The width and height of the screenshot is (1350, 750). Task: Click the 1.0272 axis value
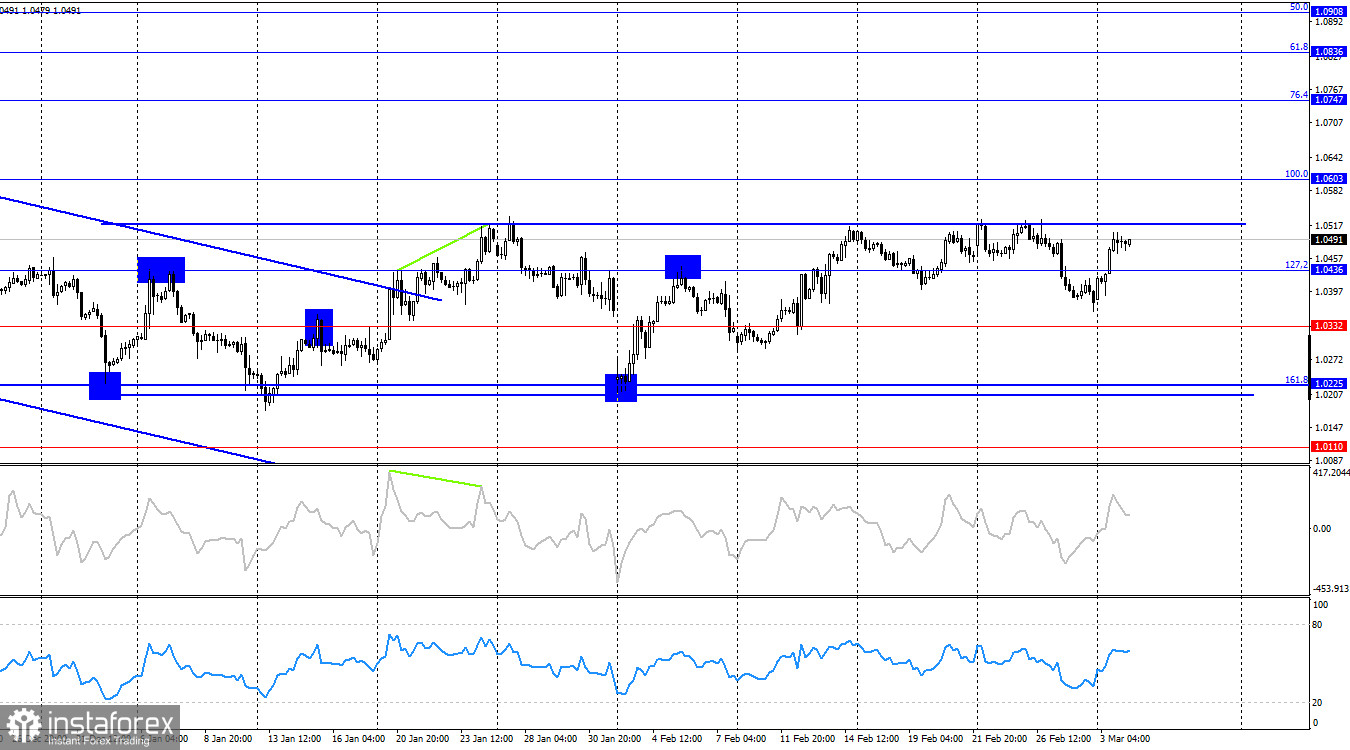pyautogui.click(x=1331, y=359)
